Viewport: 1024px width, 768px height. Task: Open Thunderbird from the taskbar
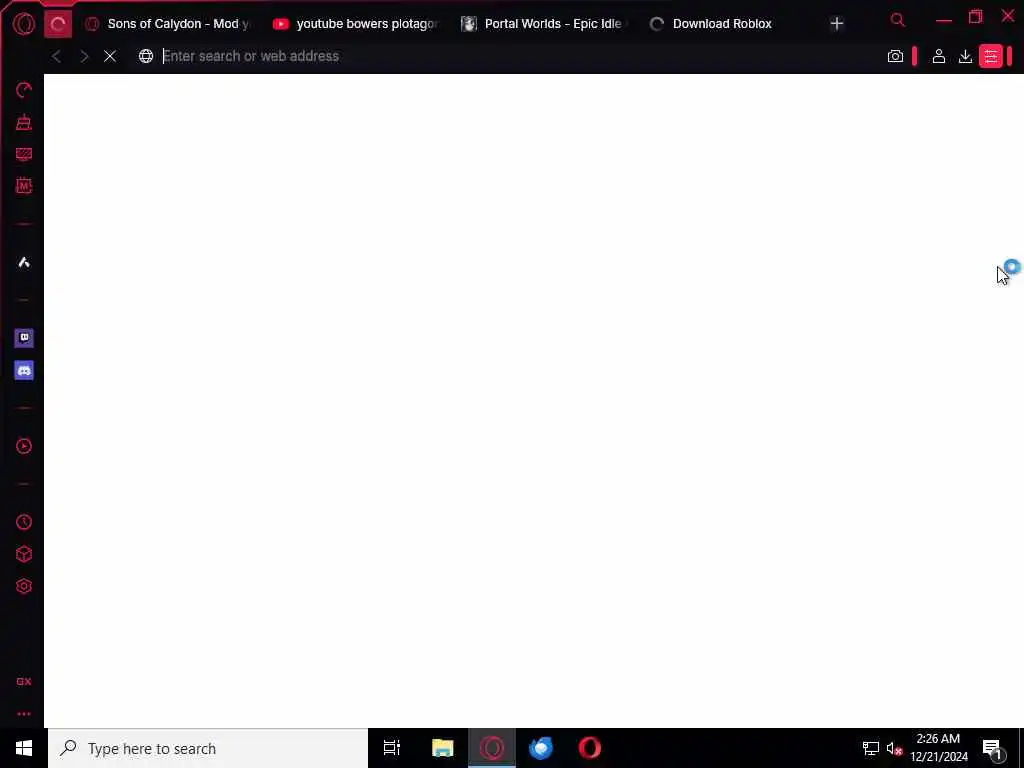(541, 748)
